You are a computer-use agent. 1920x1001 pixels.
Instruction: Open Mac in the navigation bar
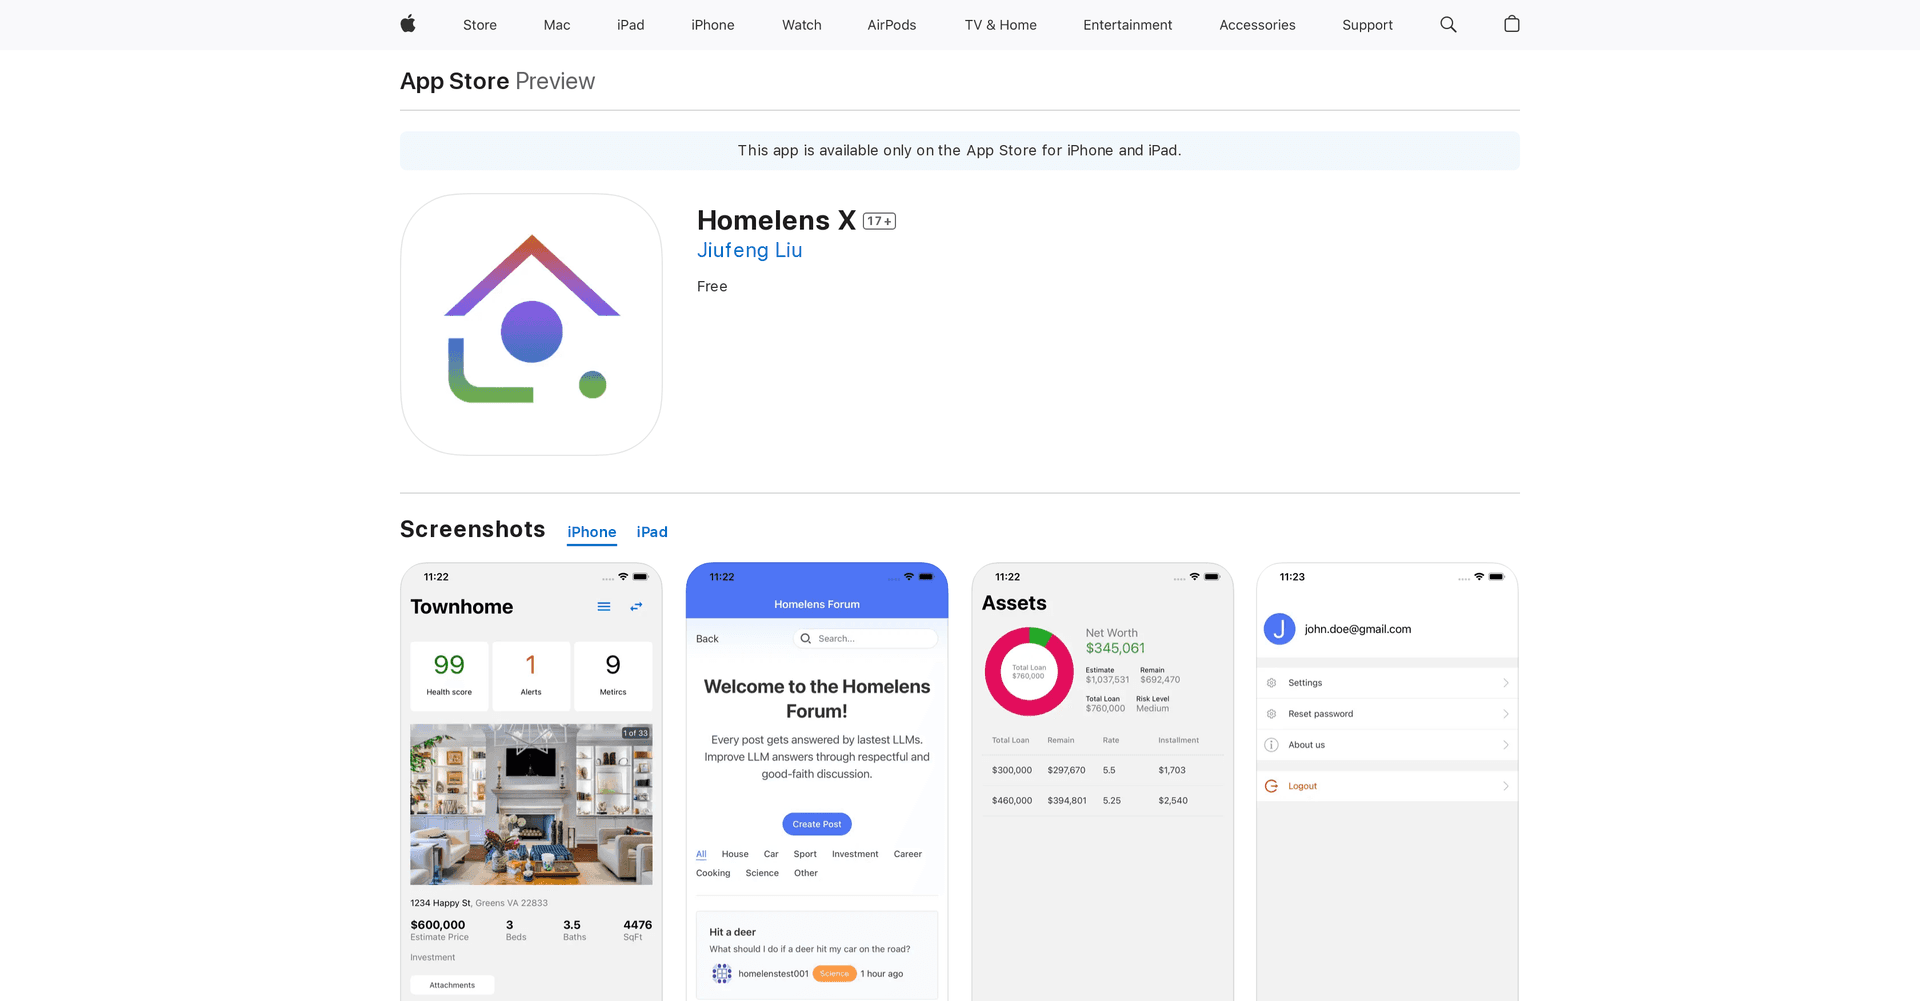(557, 25)
